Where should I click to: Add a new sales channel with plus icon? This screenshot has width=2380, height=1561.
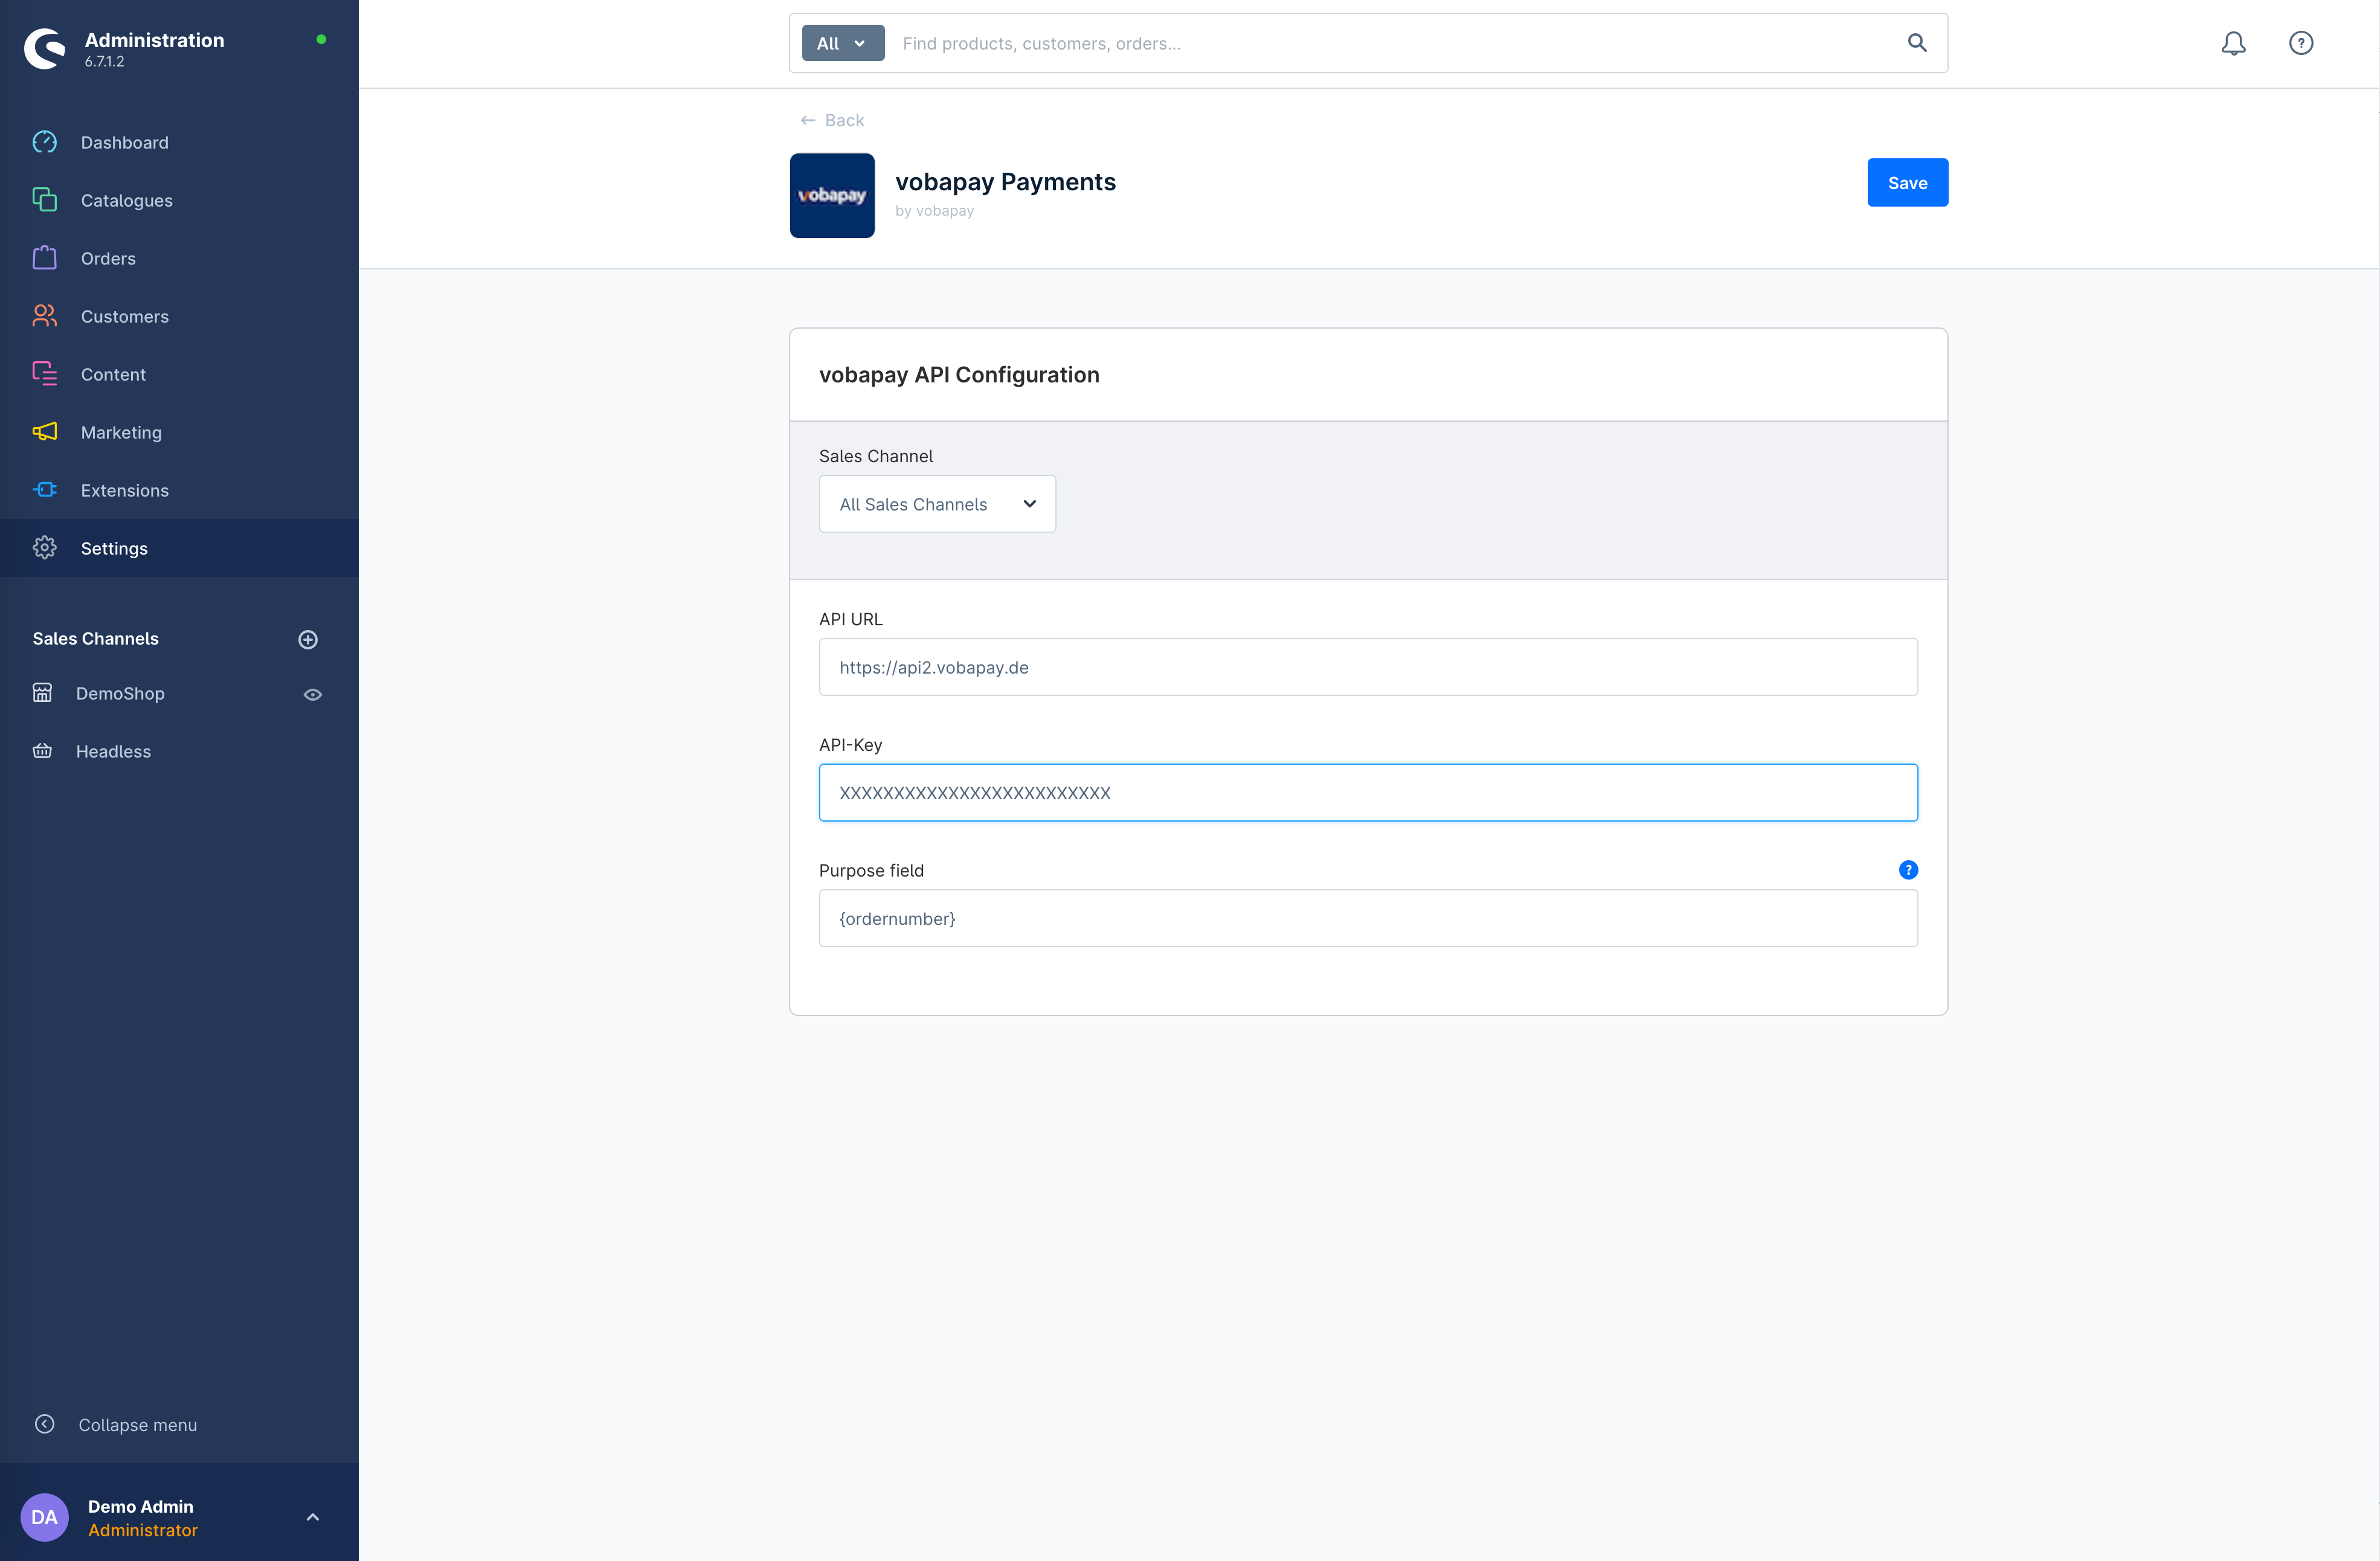tap(308, 639)
